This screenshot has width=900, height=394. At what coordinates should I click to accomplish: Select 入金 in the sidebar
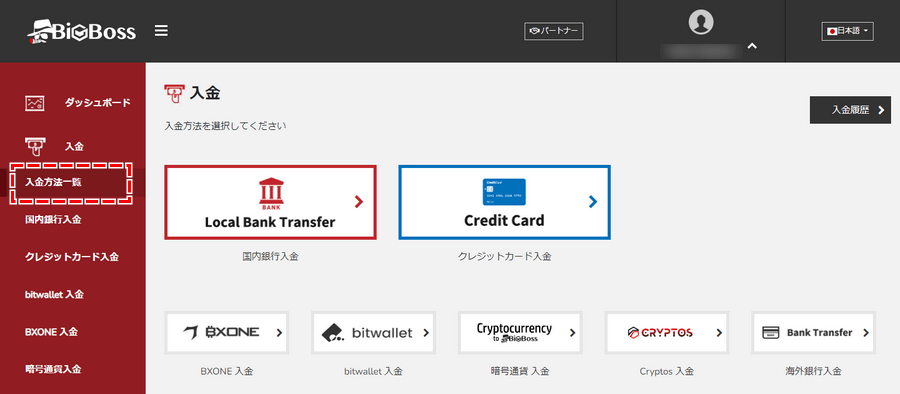(74, 146)
